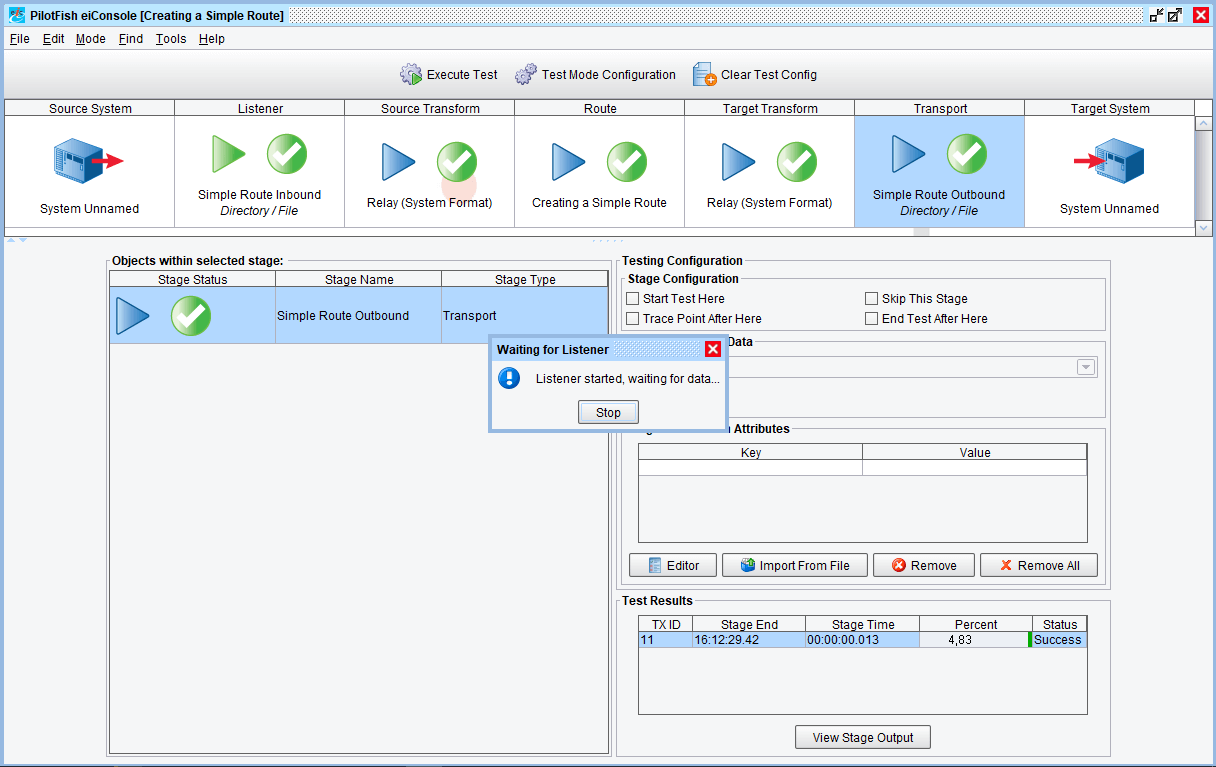Toggle Trace Point After Here checkbox
This screenshot has width=1216, height=767.
pyautogui.click(x=632, y=319)
